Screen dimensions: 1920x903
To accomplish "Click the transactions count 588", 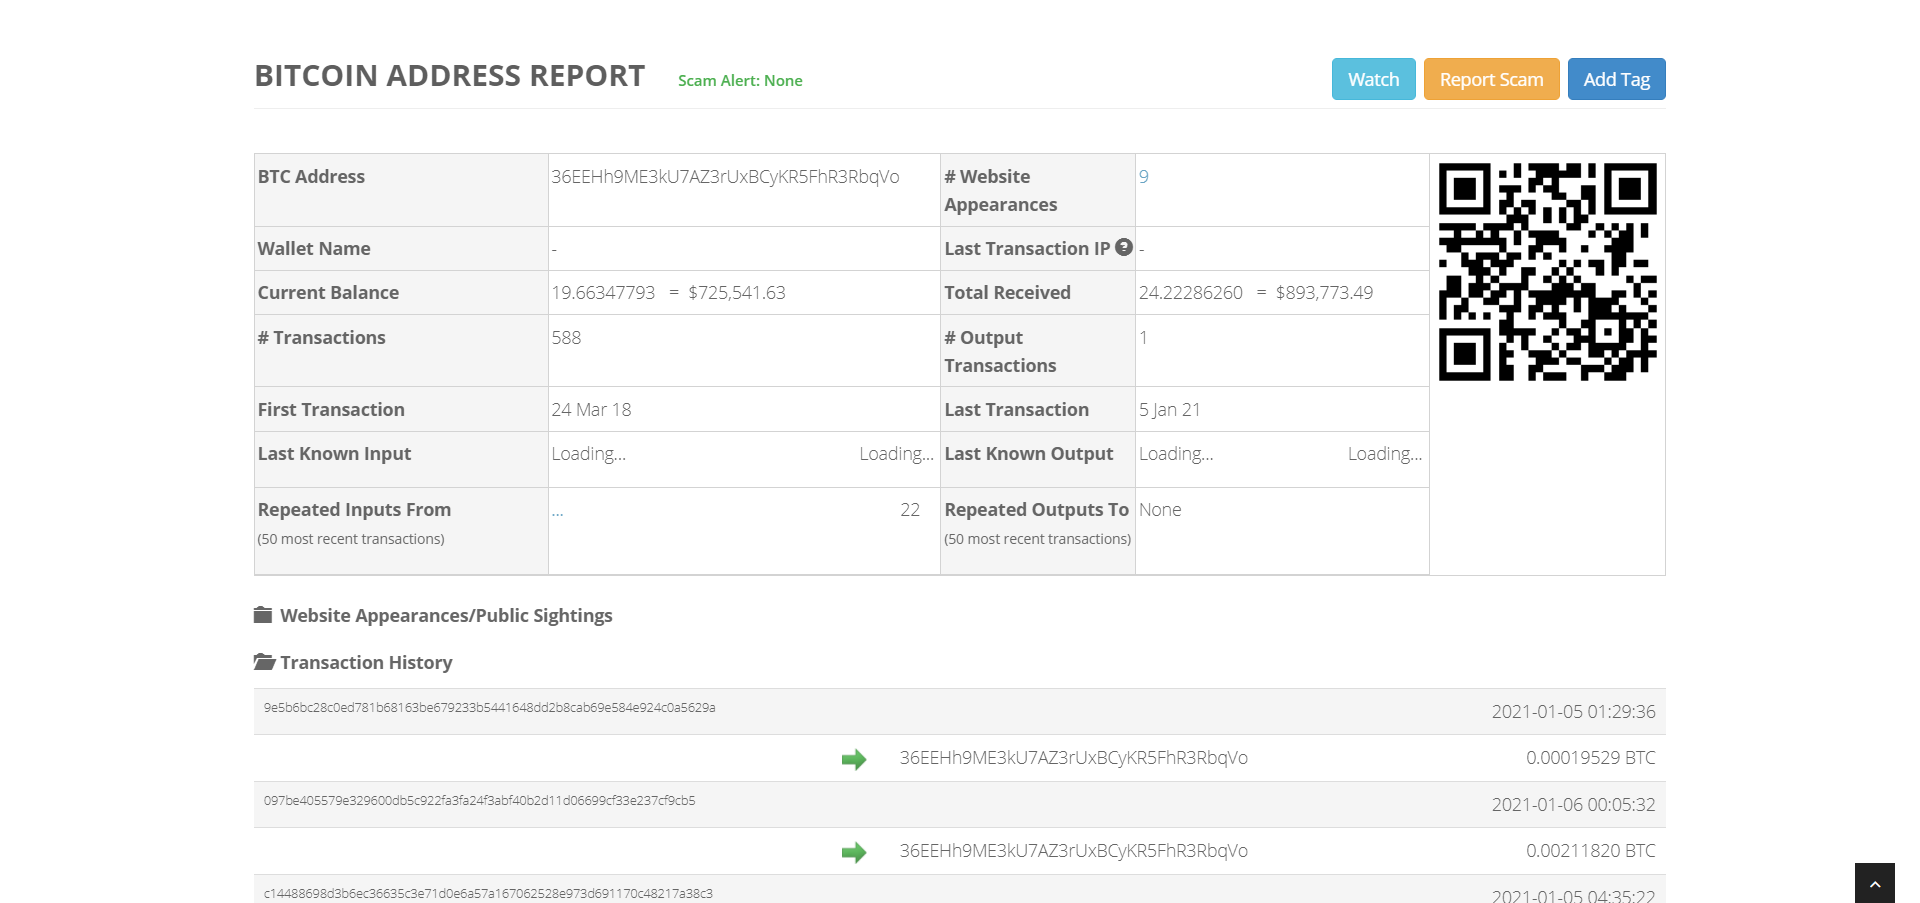I will pyautogui.click(x=566, y=337).
